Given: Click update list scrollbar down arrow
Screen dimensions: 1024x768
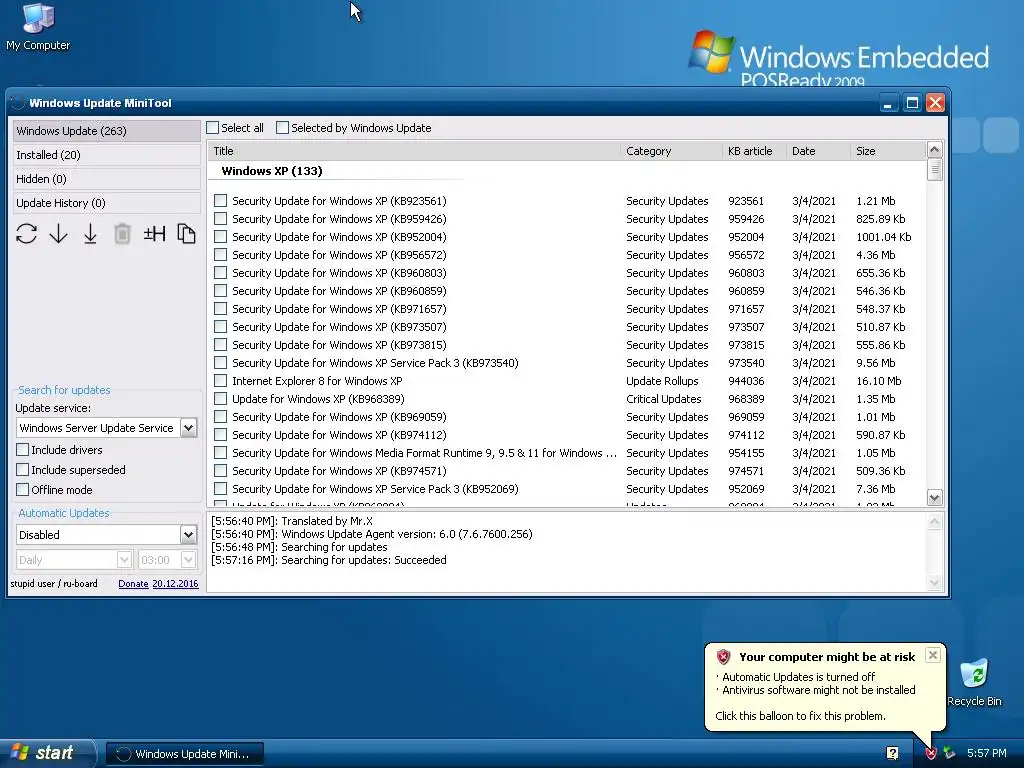Looking at the screenshot, I should click(935, 498).
